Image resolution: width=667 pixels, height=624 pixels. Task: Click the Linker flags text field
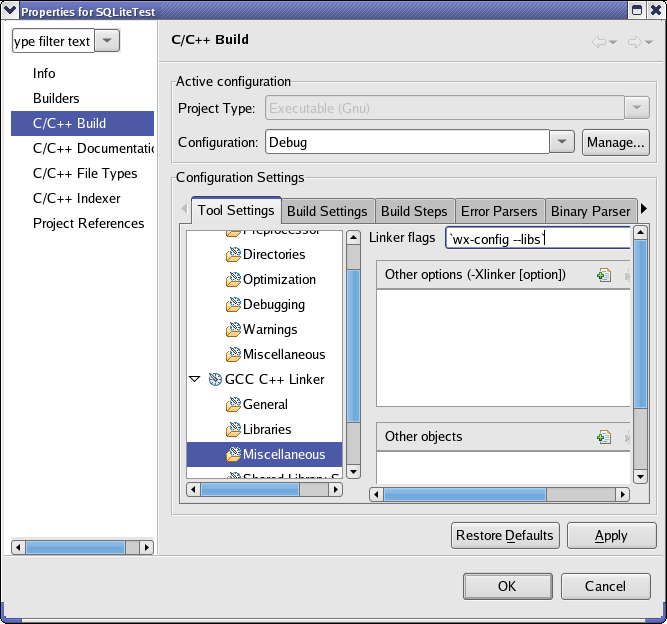click(538, 238)
